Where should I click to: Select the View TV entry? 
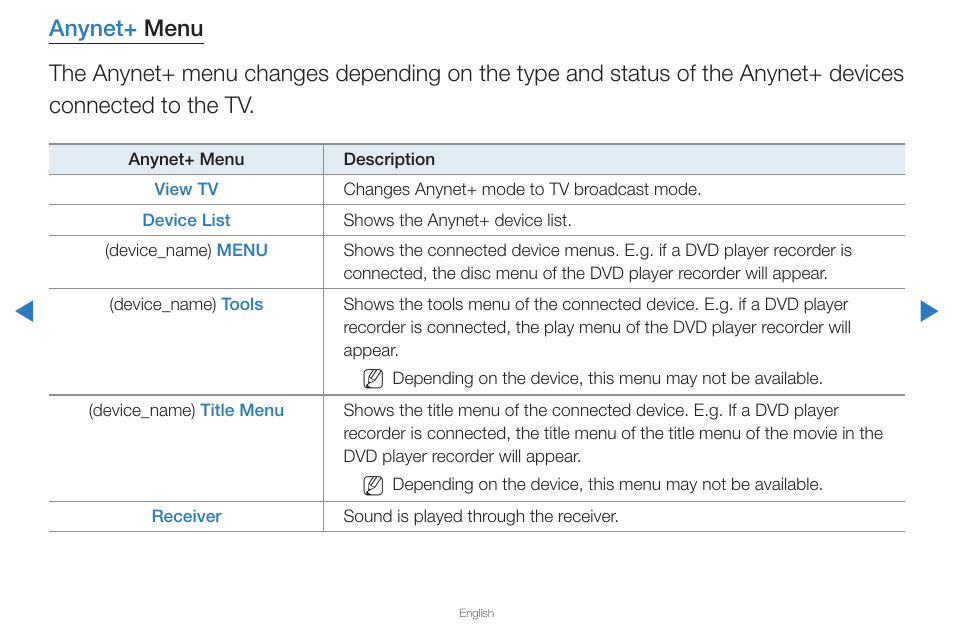186,189
